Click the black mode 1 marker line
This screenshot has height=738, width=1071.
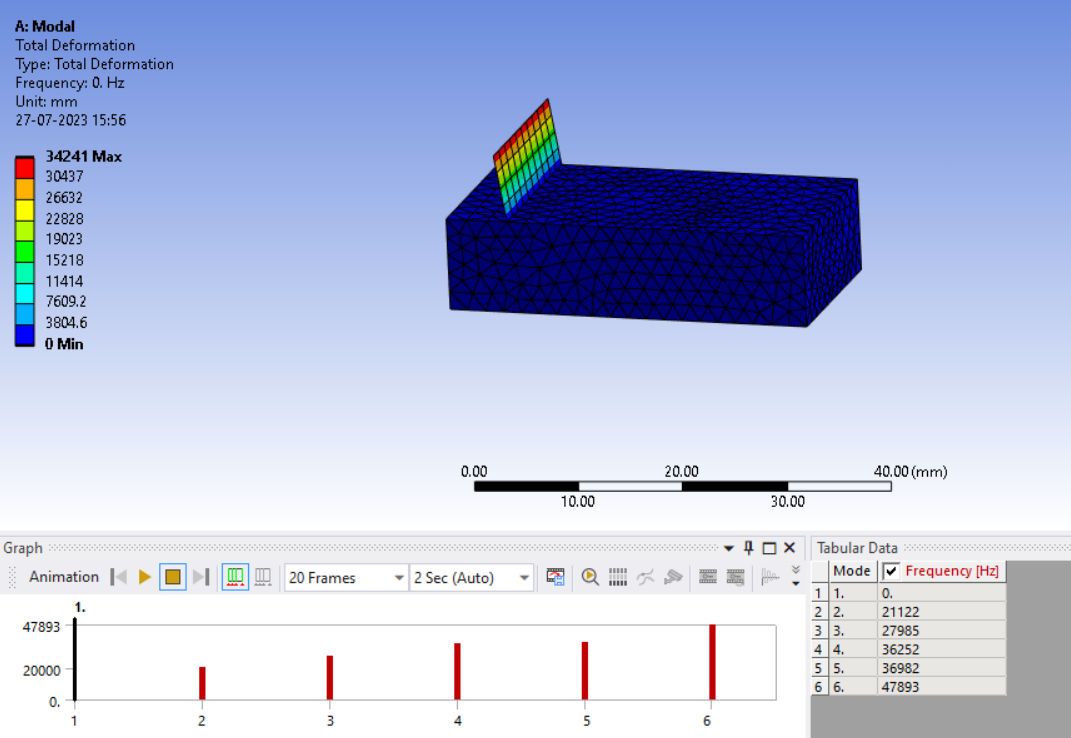pyautogui.click(x=74, y=659)
